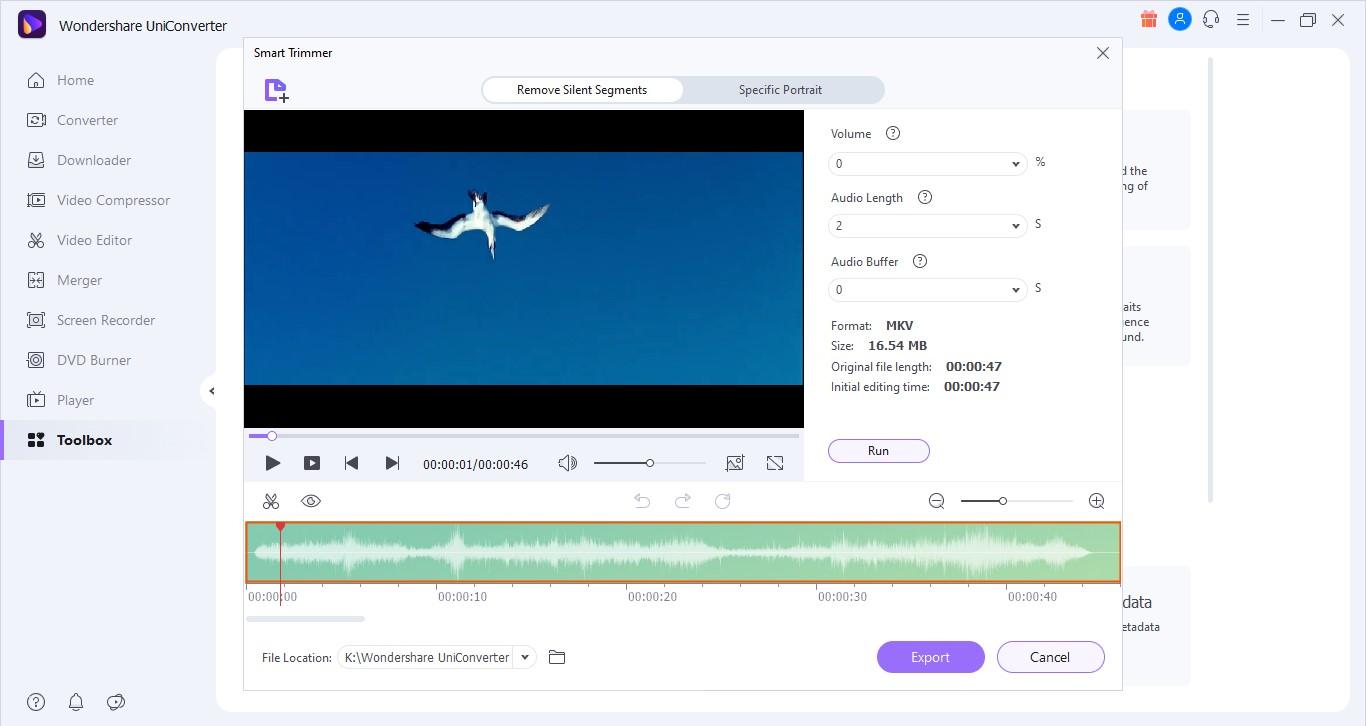1366x726 pixels.
Task: Mute the preview speaker icon
Action: pyautogui.click(x=567, y=463)
